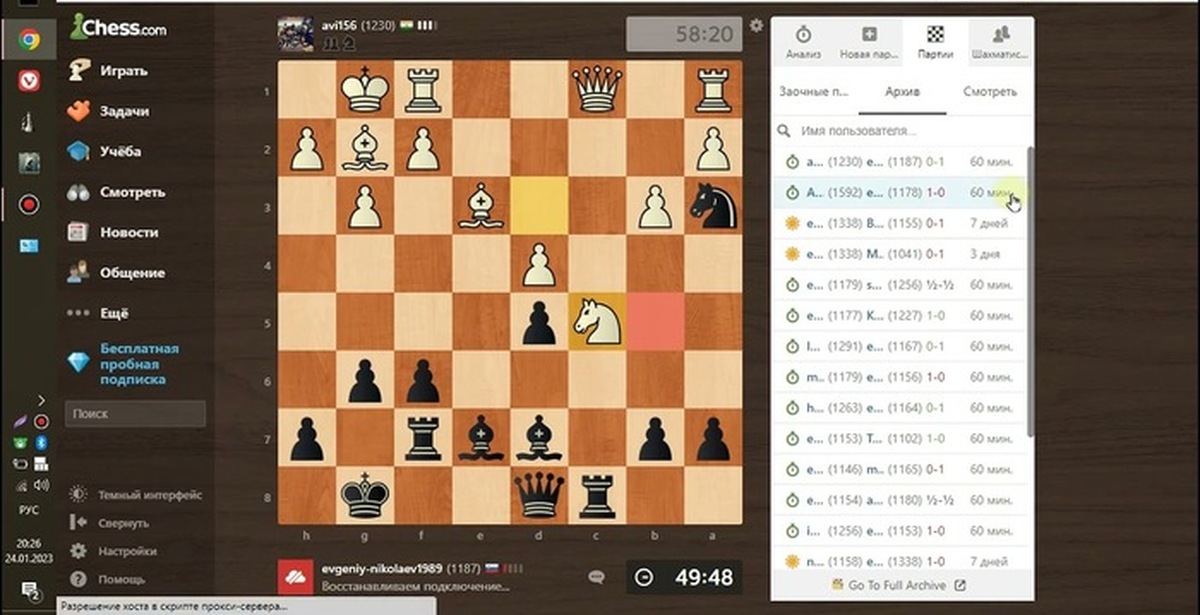Click Go To Full Archive link
The height and width of the screenshot is (615, 1200).
point(897,585)
